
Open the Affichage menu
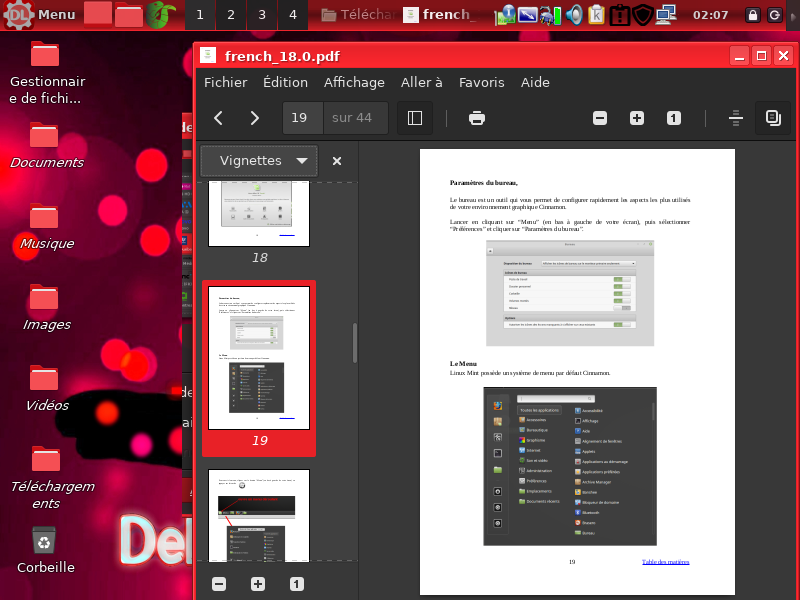[354, 83]
